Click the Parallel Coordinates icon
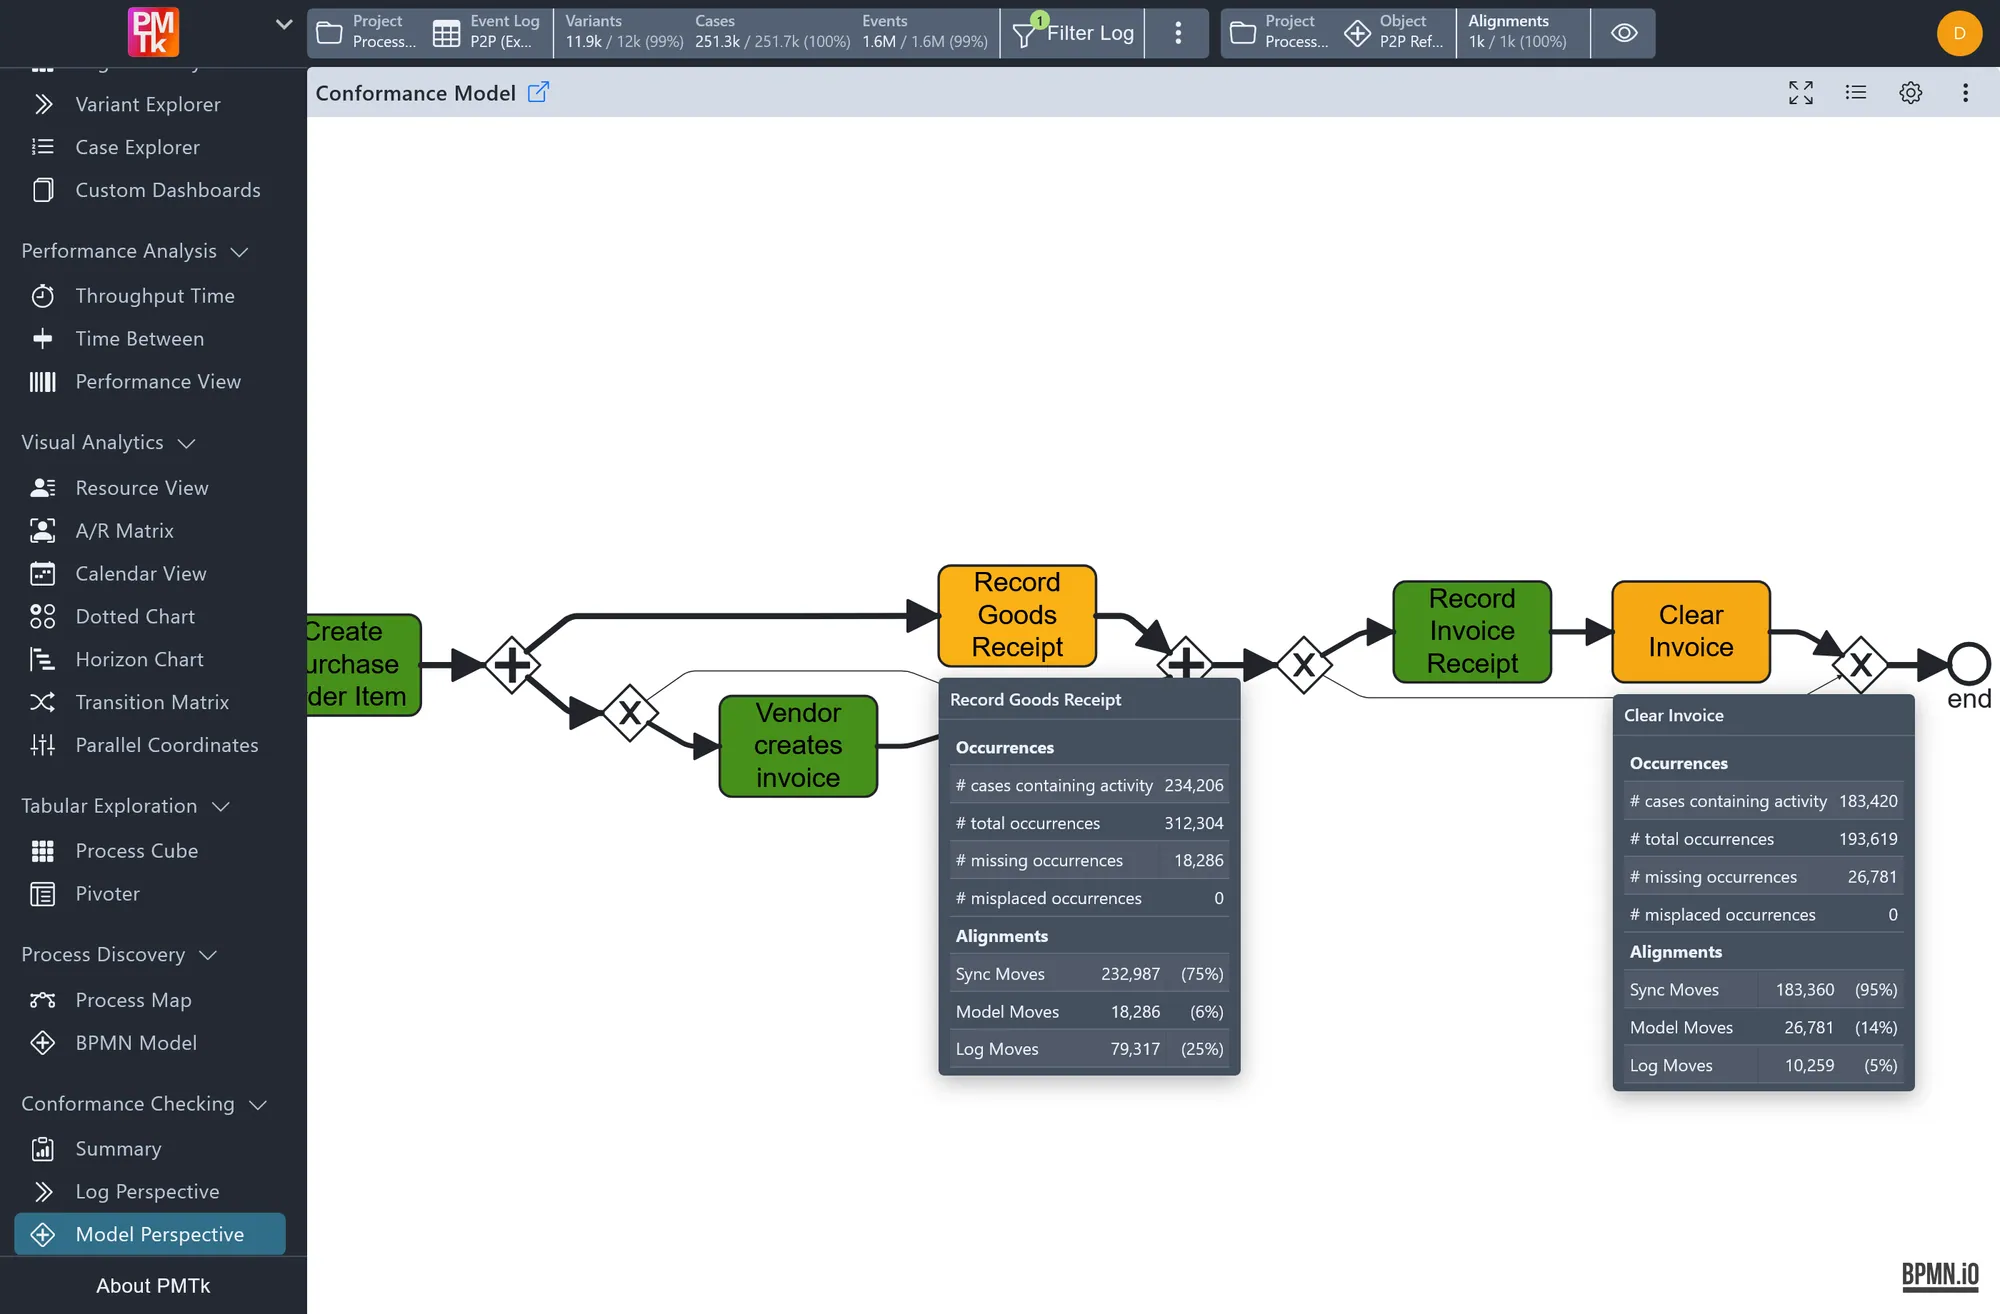The image size is (2000, 1314). [42, 745]
